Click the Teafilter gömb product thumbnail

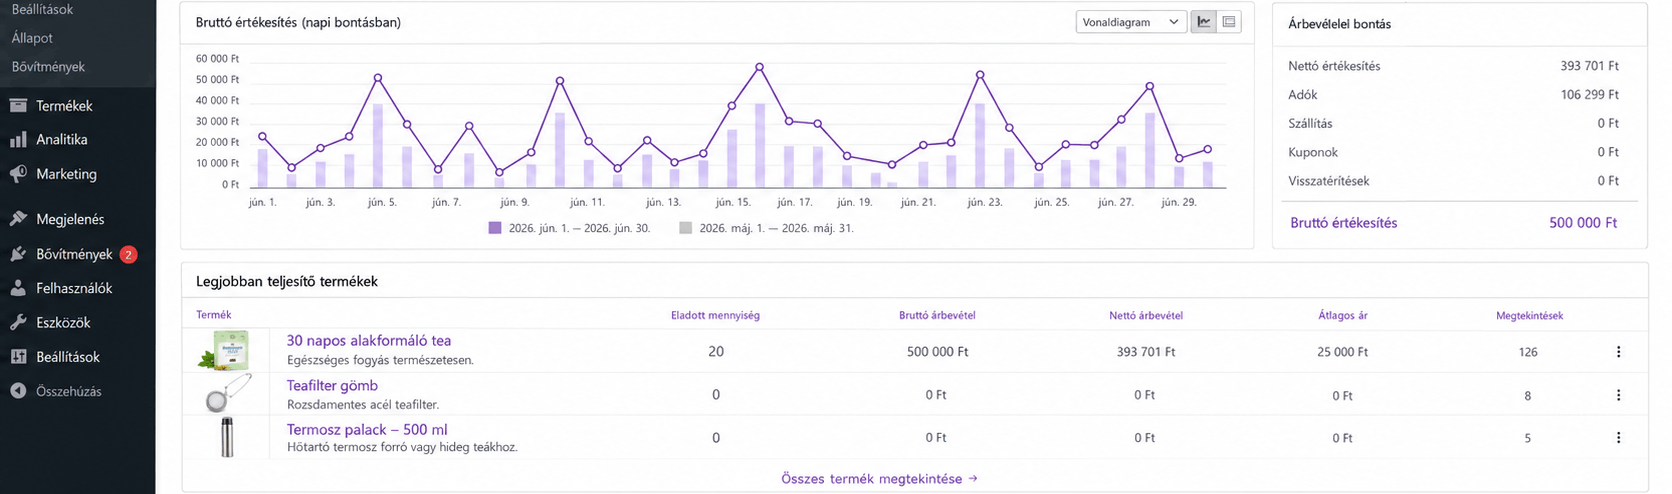227,394
